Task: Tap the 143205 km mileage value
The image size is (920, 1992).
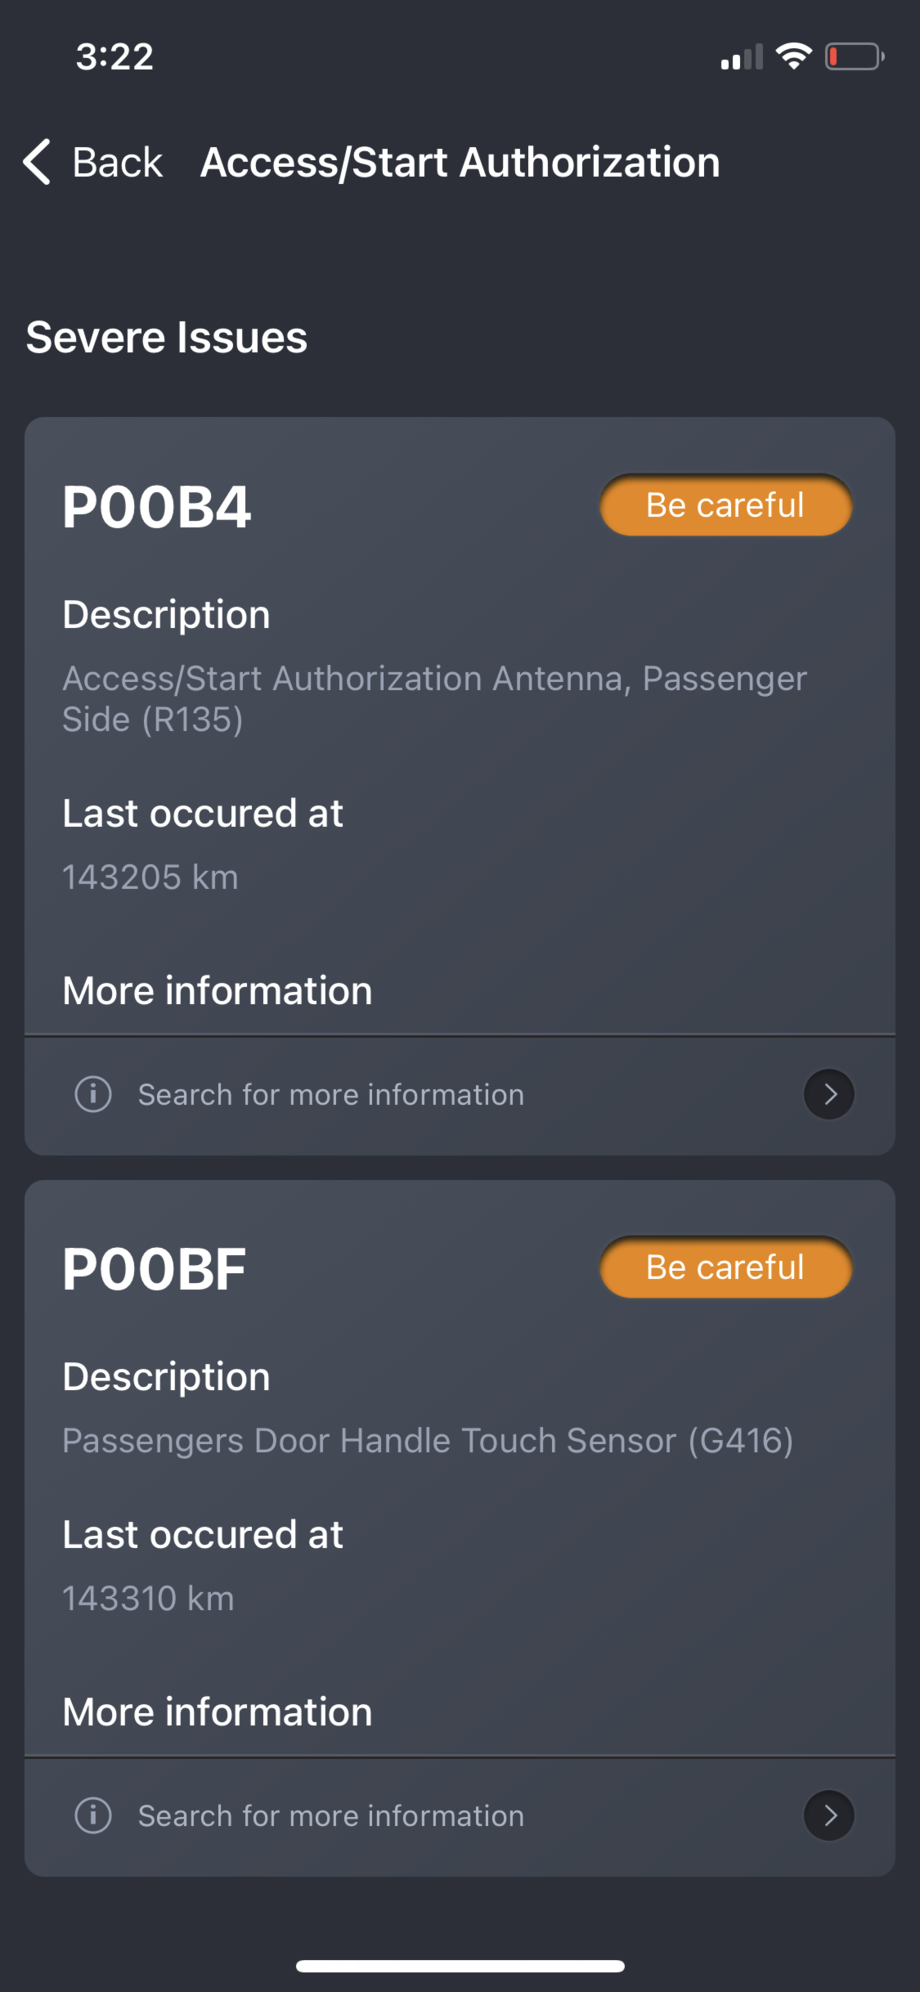Action: pyautogui.click(x=150, y=877)
